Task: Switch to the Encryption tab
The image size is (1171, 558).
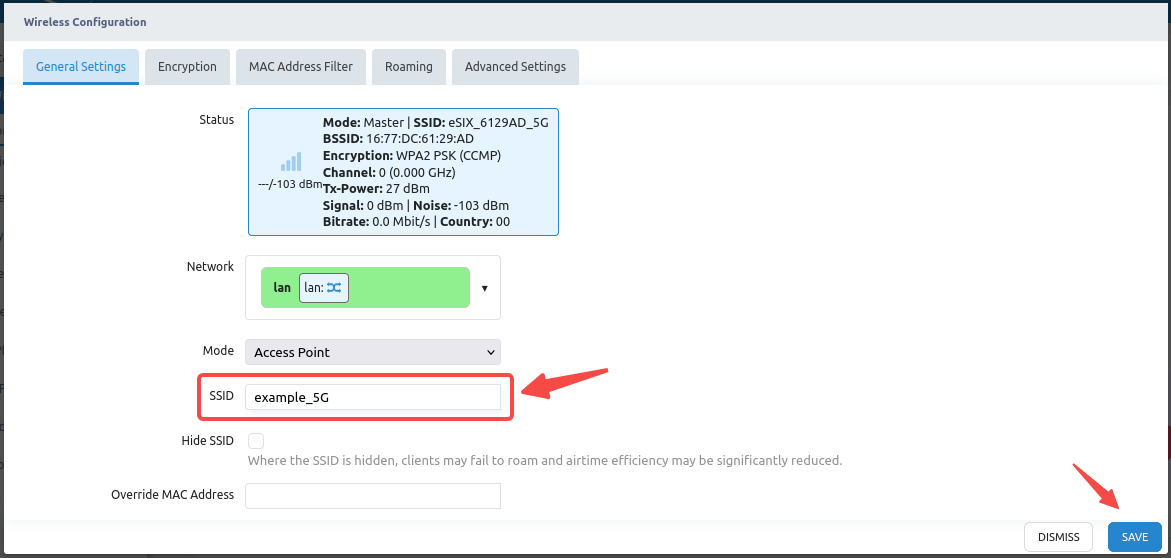Action: (x=187, y=67)
